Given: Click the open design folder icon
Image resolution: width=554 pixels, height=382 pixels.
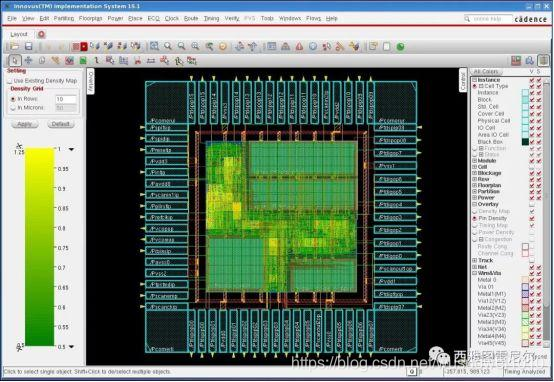Looking at the screenshot, I should pyautogui.click(x=14, y=46).
